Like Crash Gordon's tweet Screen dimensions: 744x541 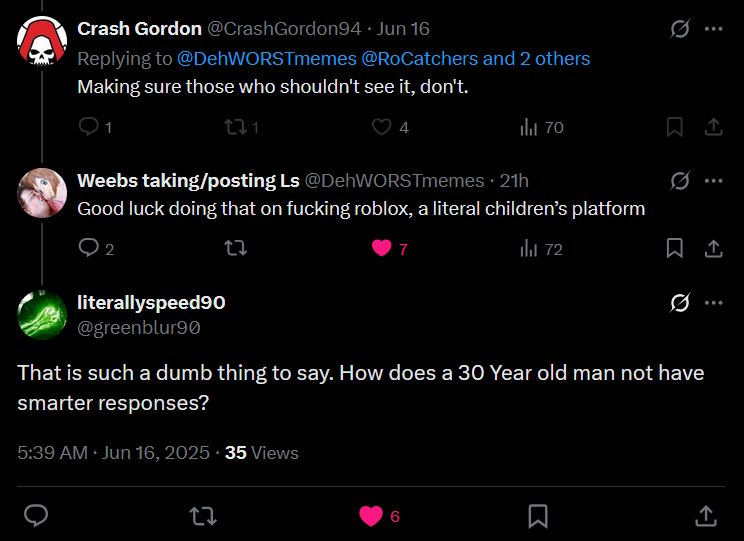(381, 127)
